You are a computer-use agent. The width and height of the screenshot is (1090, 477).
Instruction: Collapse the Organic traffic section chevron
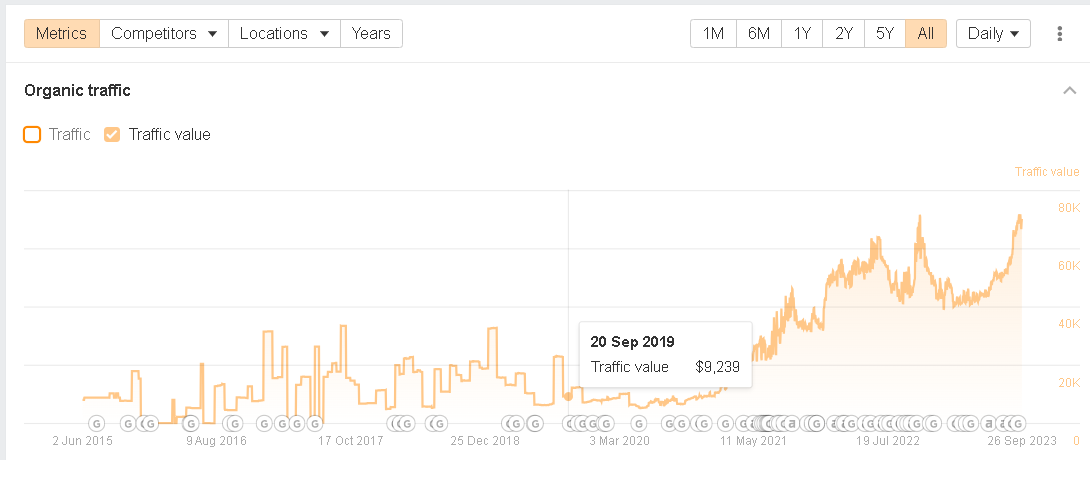coord(1070,91)
